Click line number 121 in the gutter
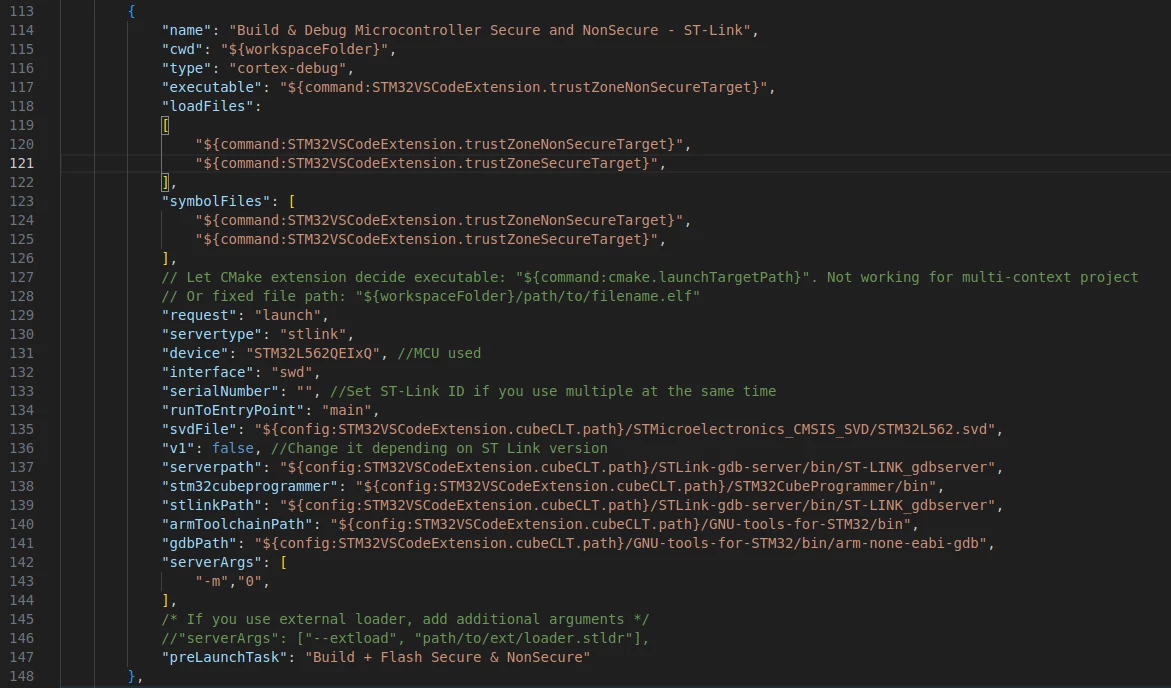Screen dimensions: 1171x688 pyautogui.click(x=22, y=163)
